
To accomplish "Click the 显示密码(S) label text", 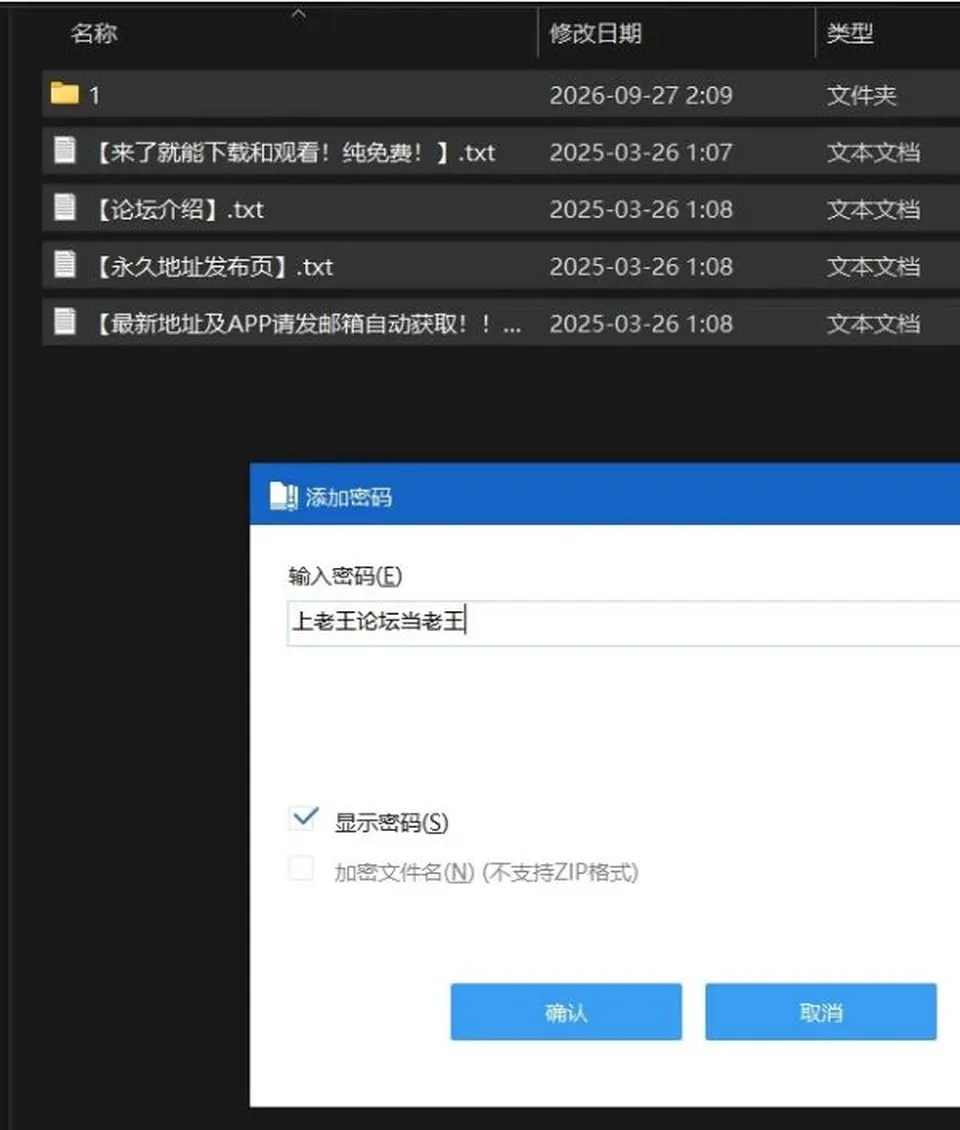I will coord(391,822).
